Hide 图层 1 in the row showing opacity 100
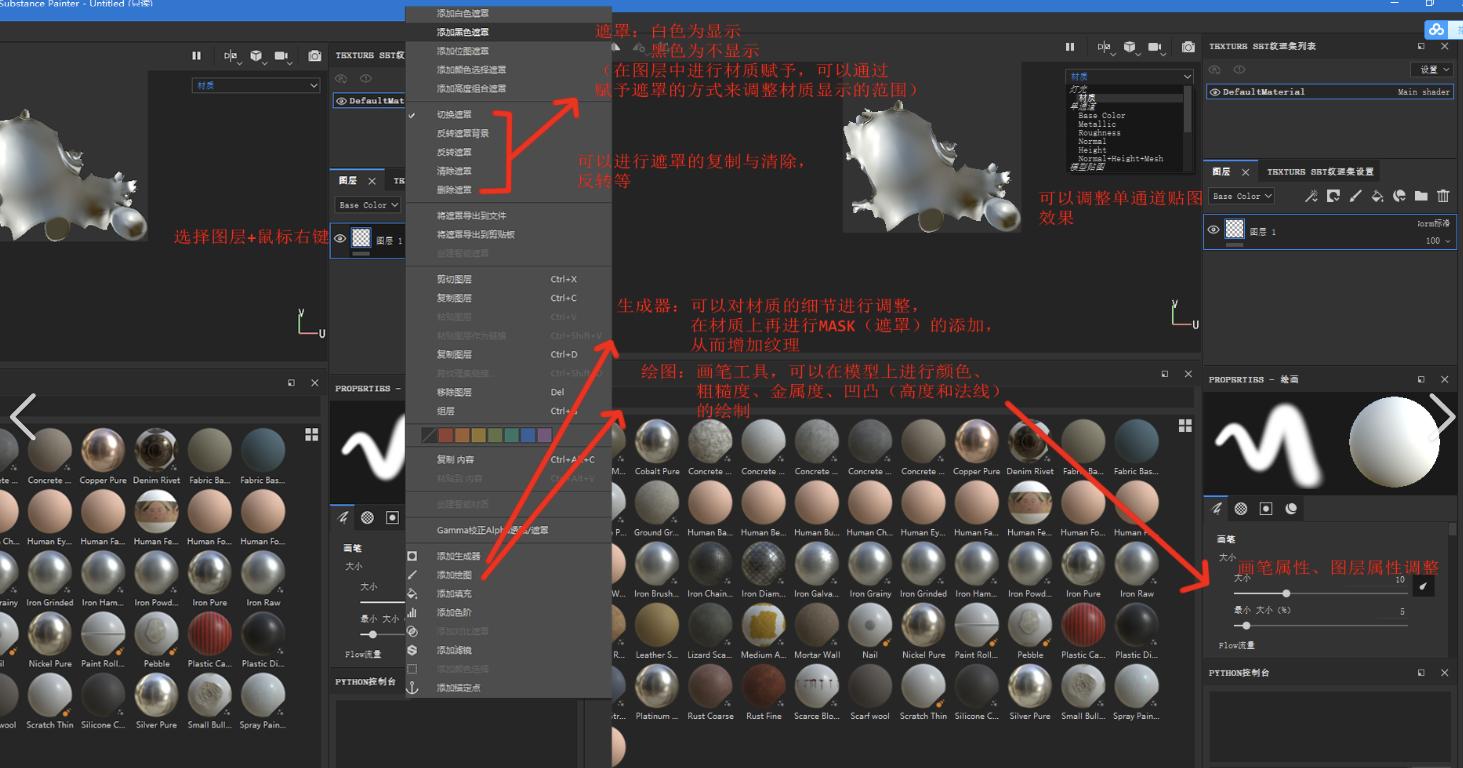Screen dimensions: 1463x768 coord(1214,230)
